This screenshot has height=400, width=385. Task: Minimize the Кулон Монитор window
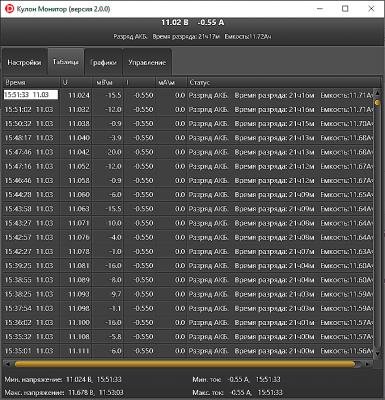(320, 9)
